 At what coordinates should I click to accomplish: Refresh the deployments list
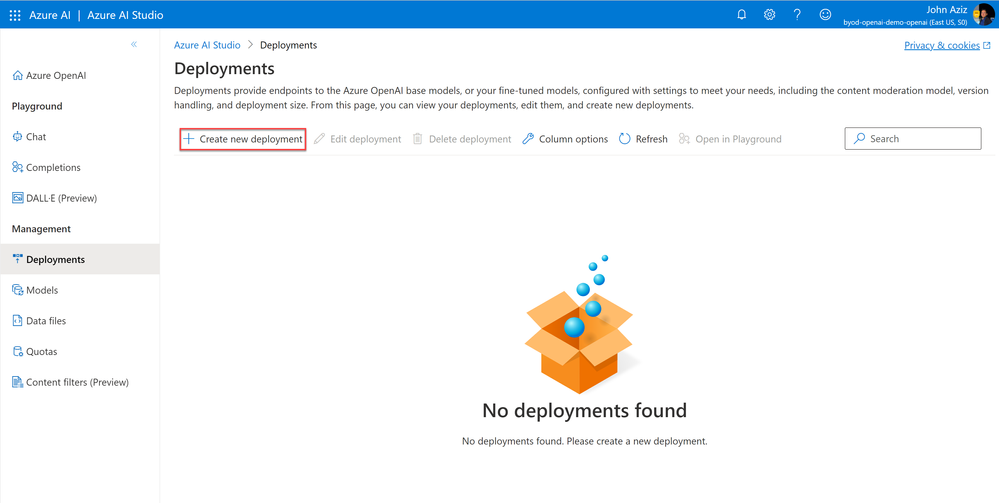[643, 138]
